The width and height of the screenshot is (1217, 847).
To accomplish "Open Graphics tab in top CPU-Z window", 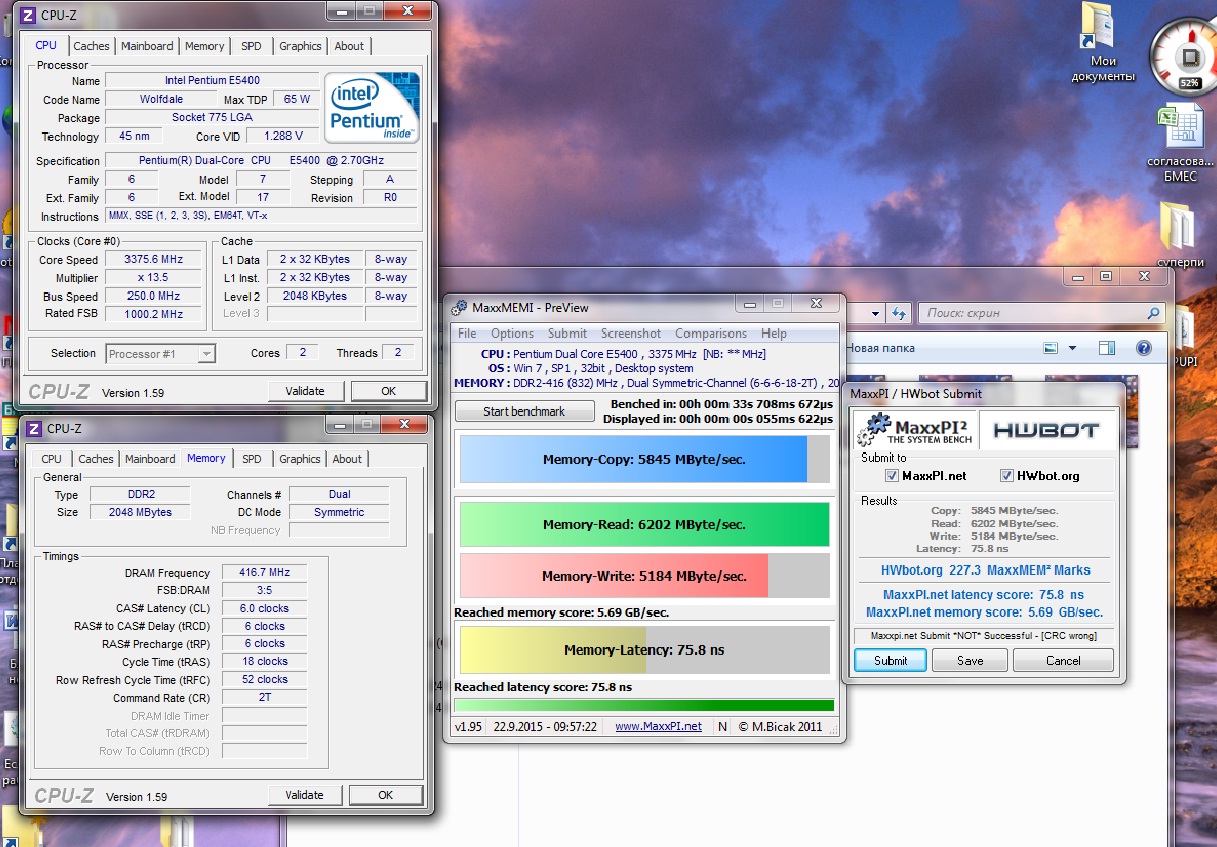I will 300,46.
